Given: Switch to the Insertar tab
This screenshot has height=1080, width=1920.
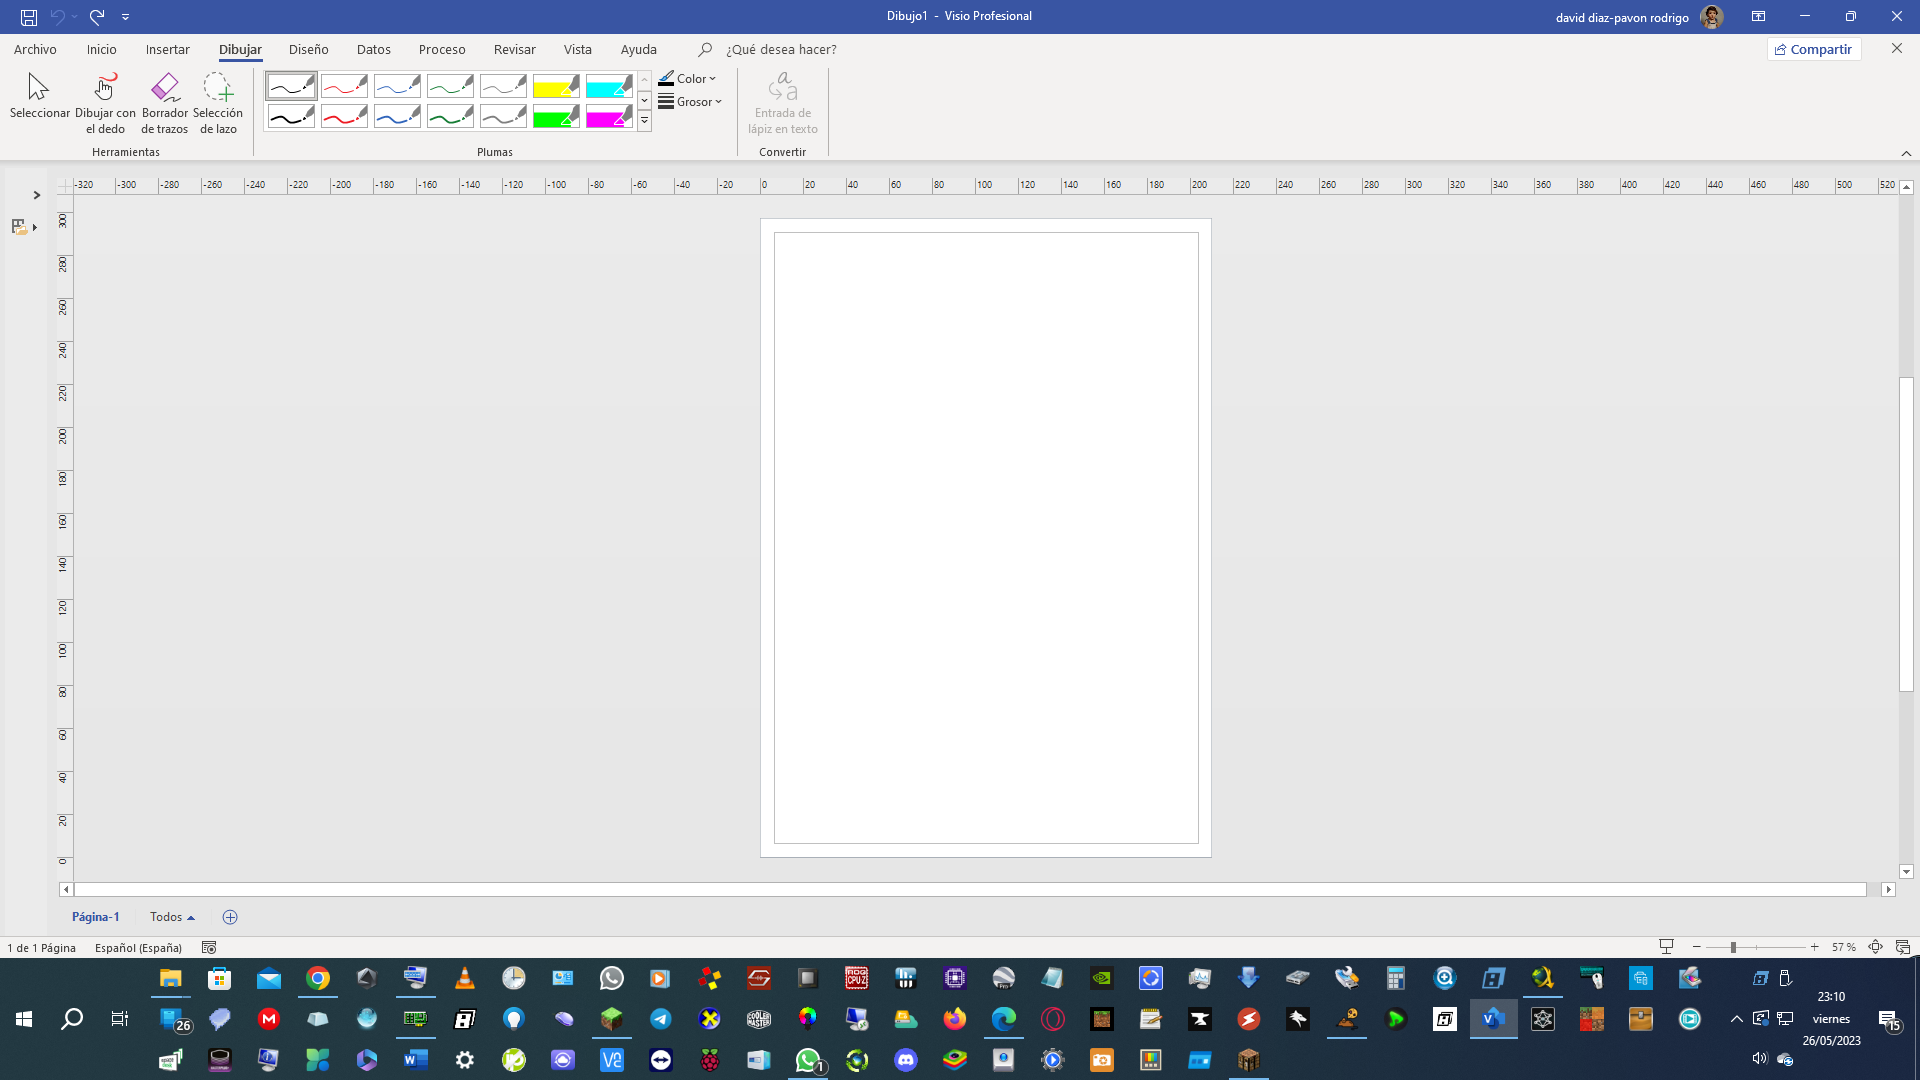Looking at the screenshot, I should (x=167, y=49).
